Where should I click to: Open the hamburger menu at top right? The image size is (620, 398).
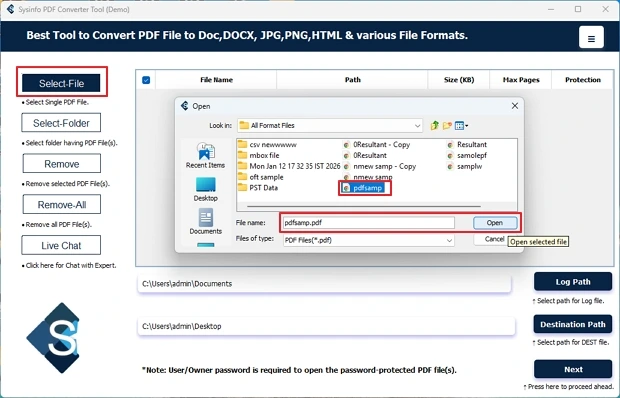[x=591, y=38]
